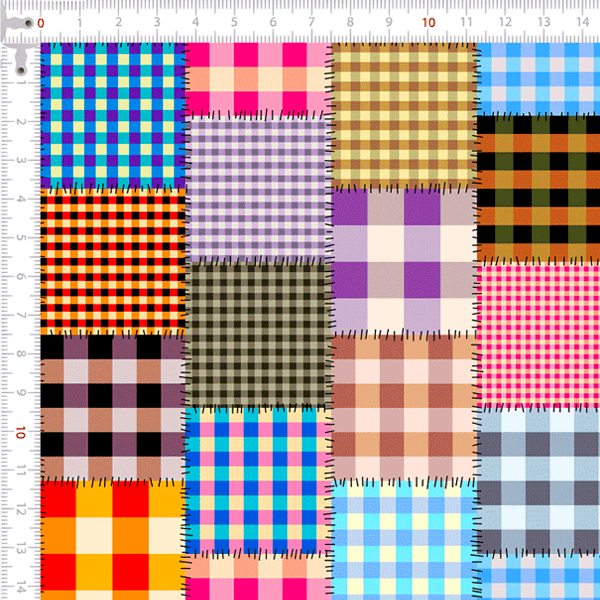
Task: Click the red "10" on the top ruler
Action: 429,23
